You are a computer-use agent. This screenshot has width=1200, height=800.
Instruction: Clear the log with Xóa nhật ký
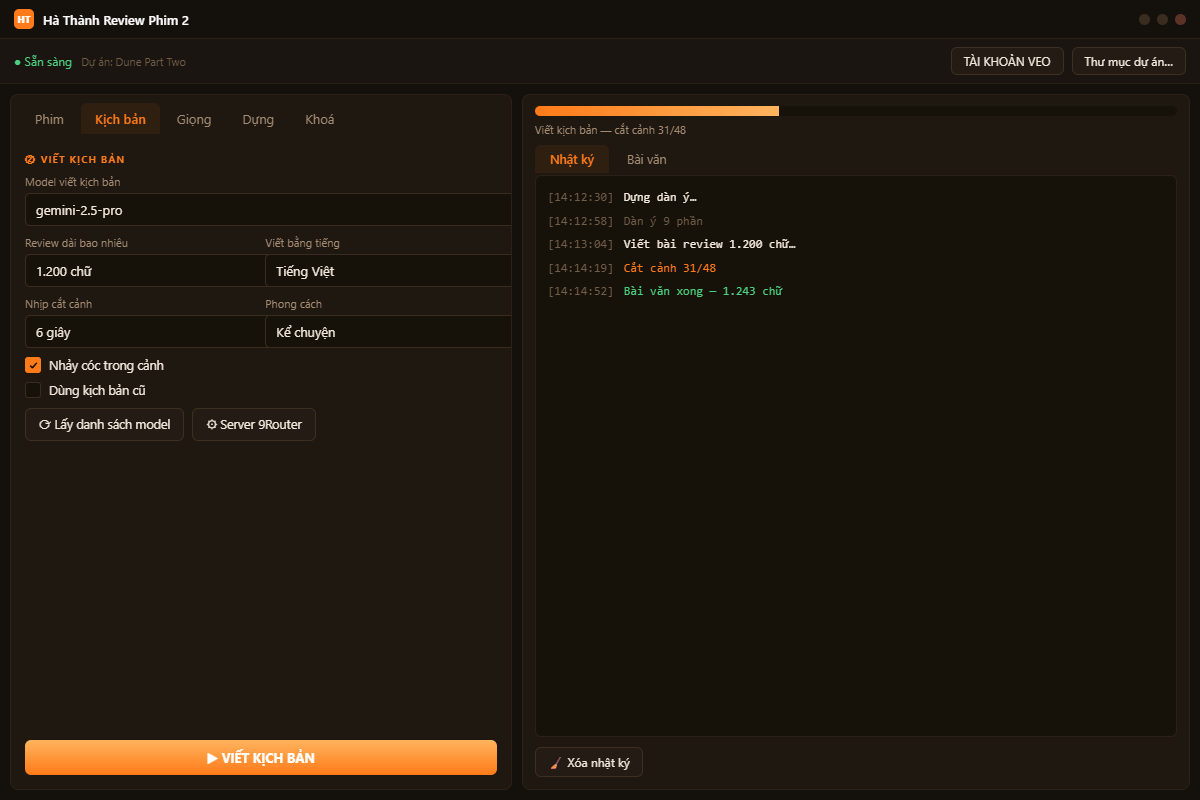(589, 762)
